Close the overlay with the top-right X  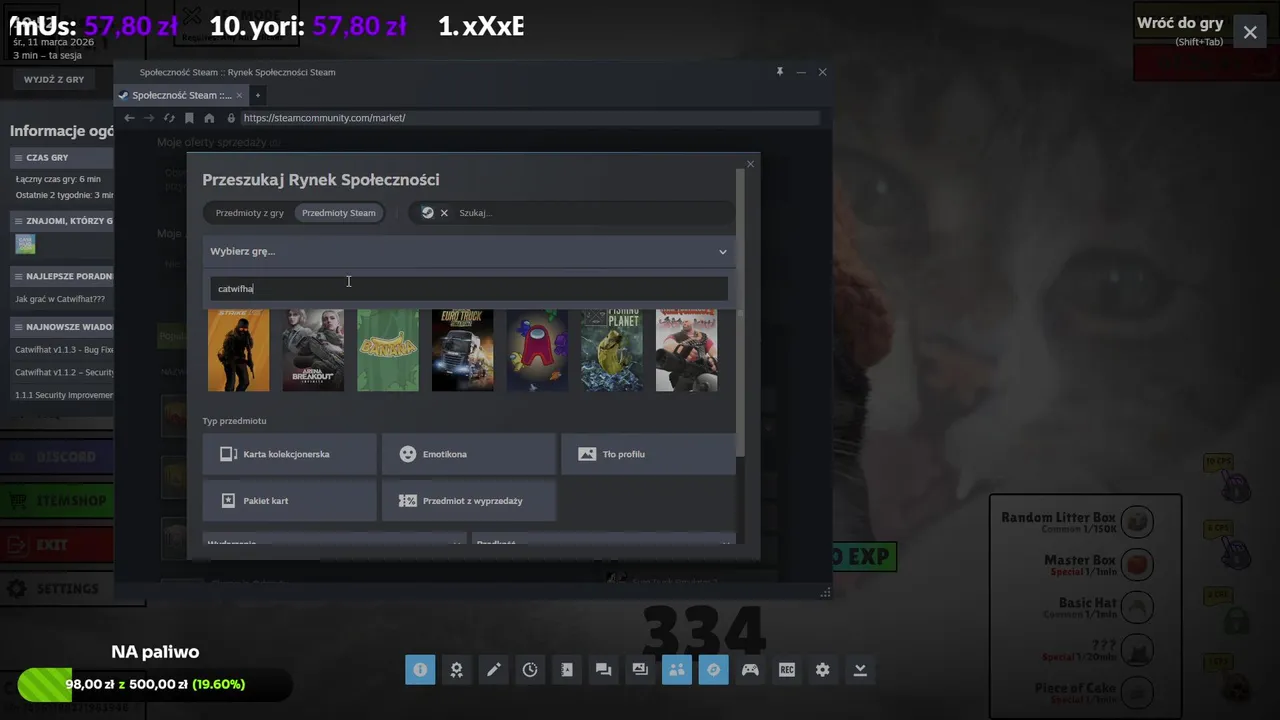(x=1250, y=32)
